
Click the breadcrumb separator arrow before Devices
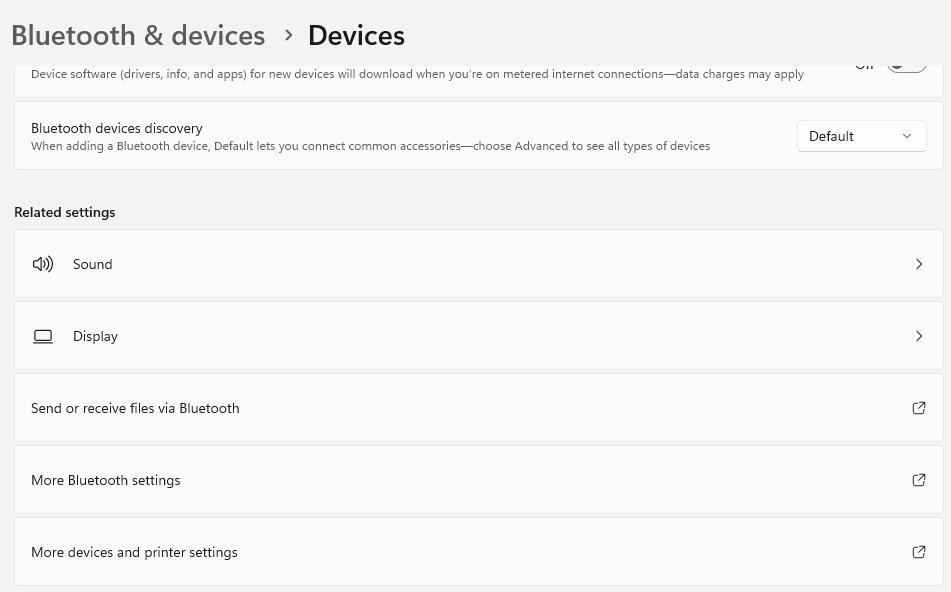[x=289, y=35]
